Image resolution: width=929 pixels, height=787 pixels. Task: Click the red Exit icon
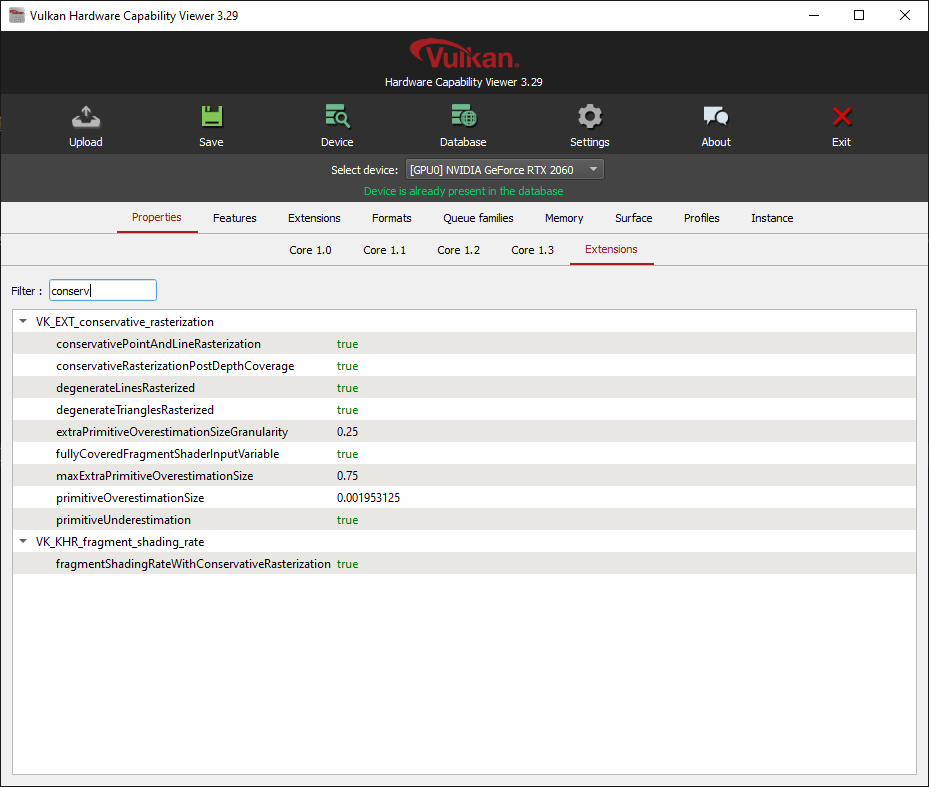841,116
